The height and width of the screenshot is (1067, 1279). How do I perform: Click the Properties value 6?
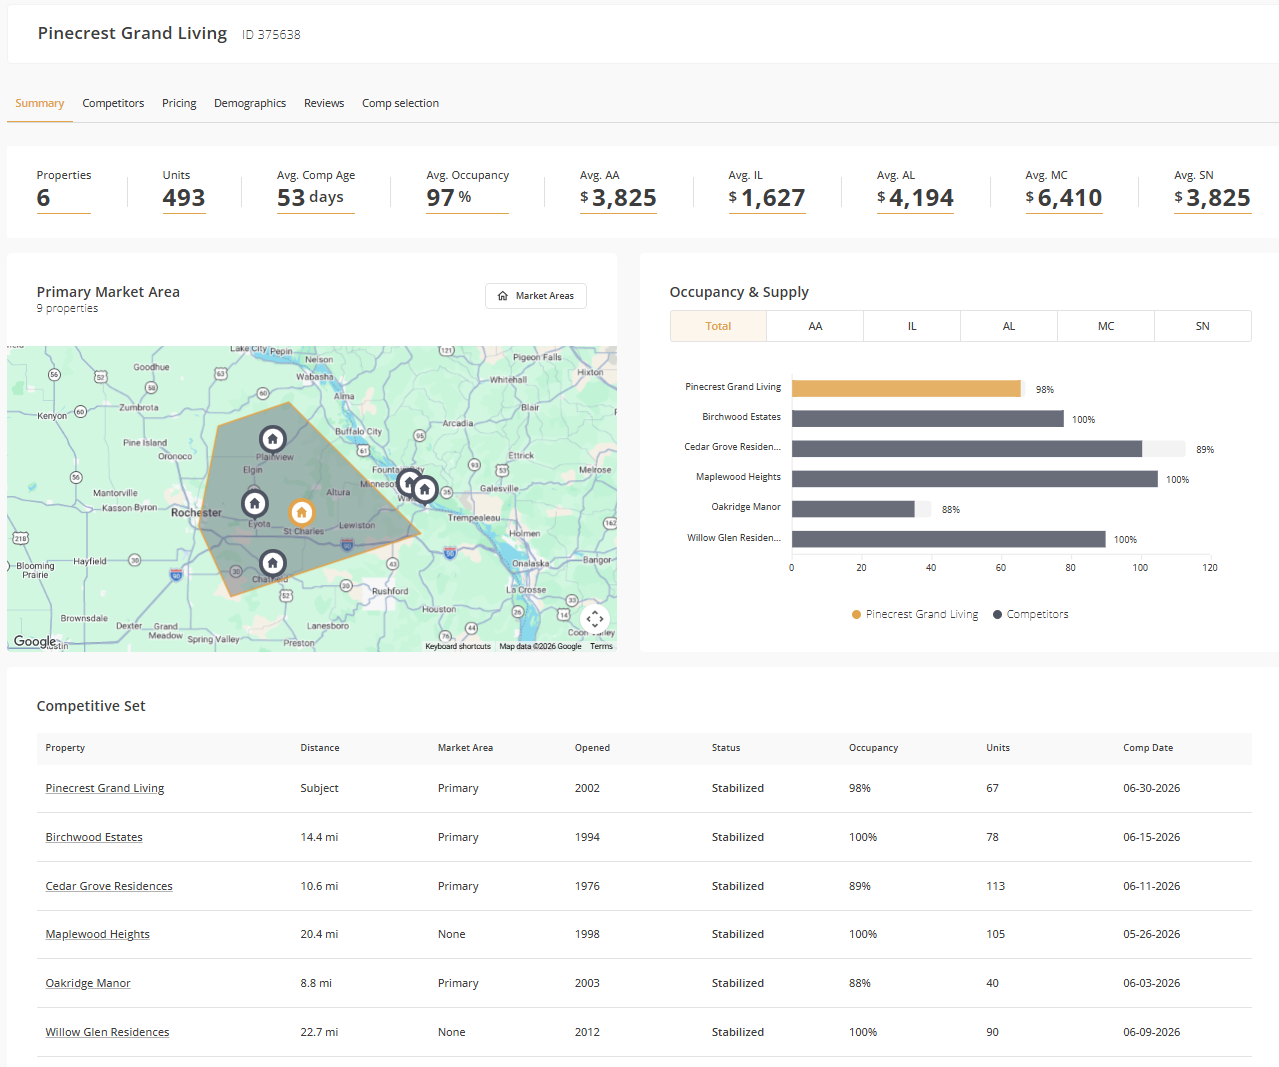pyautogui.click(x=43, y=198)
